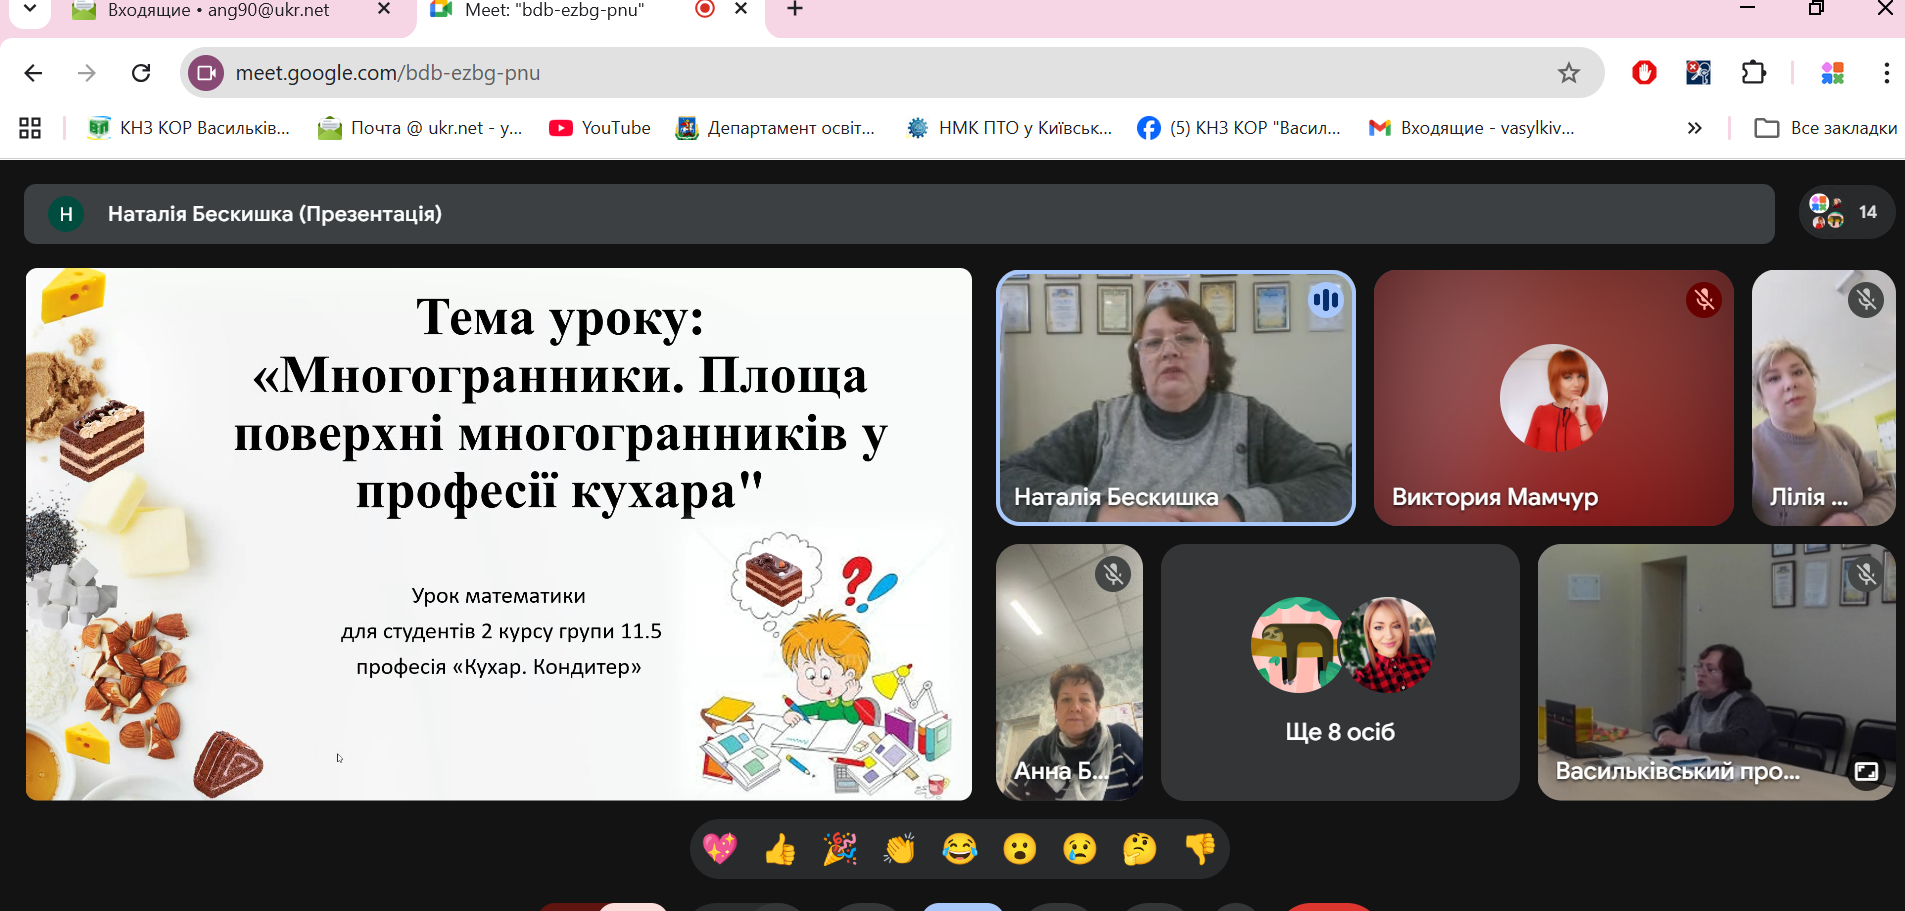Send the thinking face reaction
The image size is (1905, 911).
click(1140, 850)
